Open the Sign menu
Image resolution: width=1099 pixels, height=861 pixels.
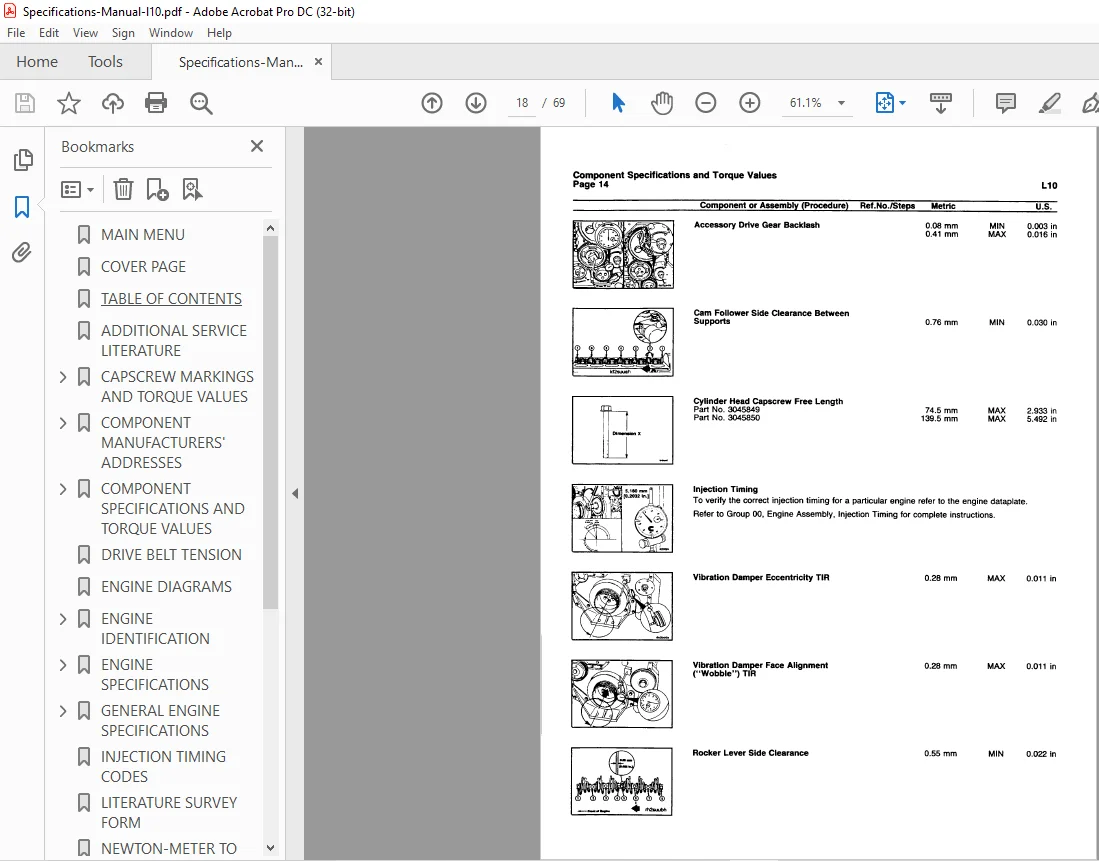click(x=123, y=33)
